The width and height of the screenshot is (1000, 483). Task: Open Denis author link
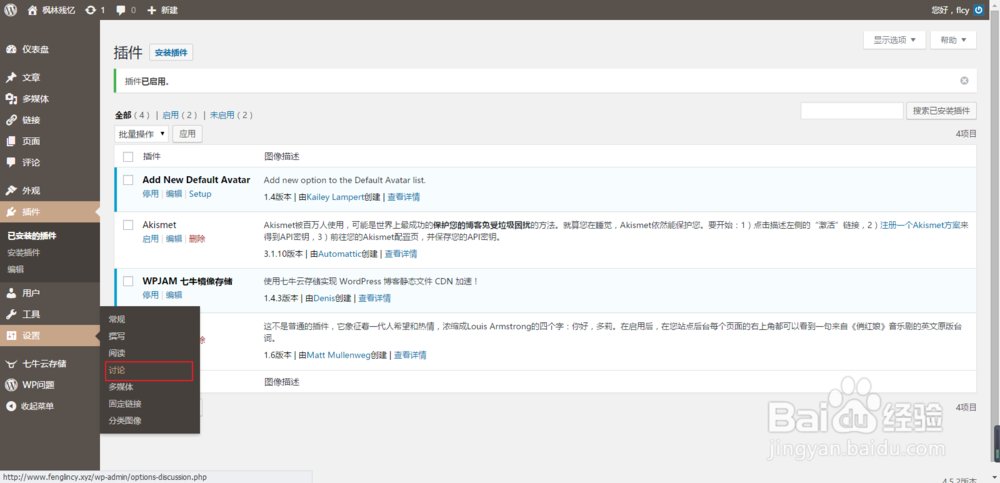[x=324, y=298]
